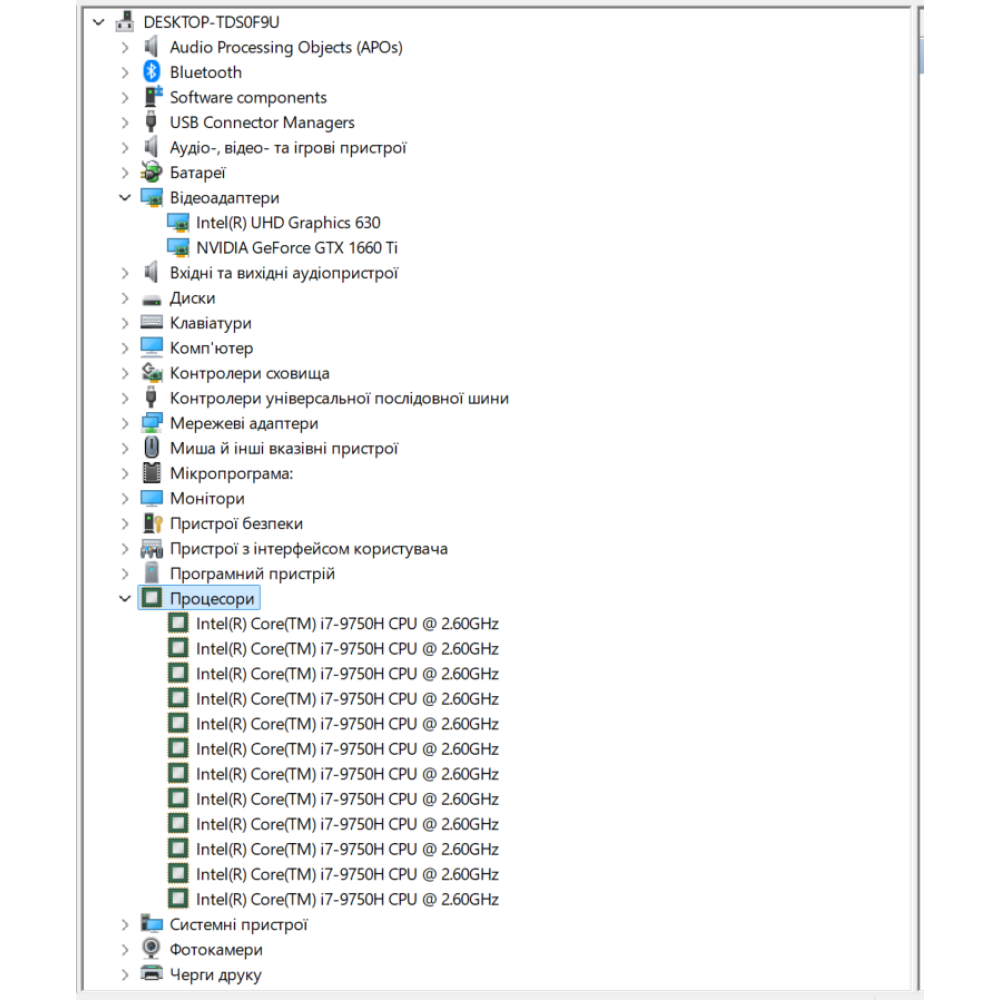1000x1000 pixels.
Task: Click the Клавіатури keyboard icon
Action: tap(152, 323)
